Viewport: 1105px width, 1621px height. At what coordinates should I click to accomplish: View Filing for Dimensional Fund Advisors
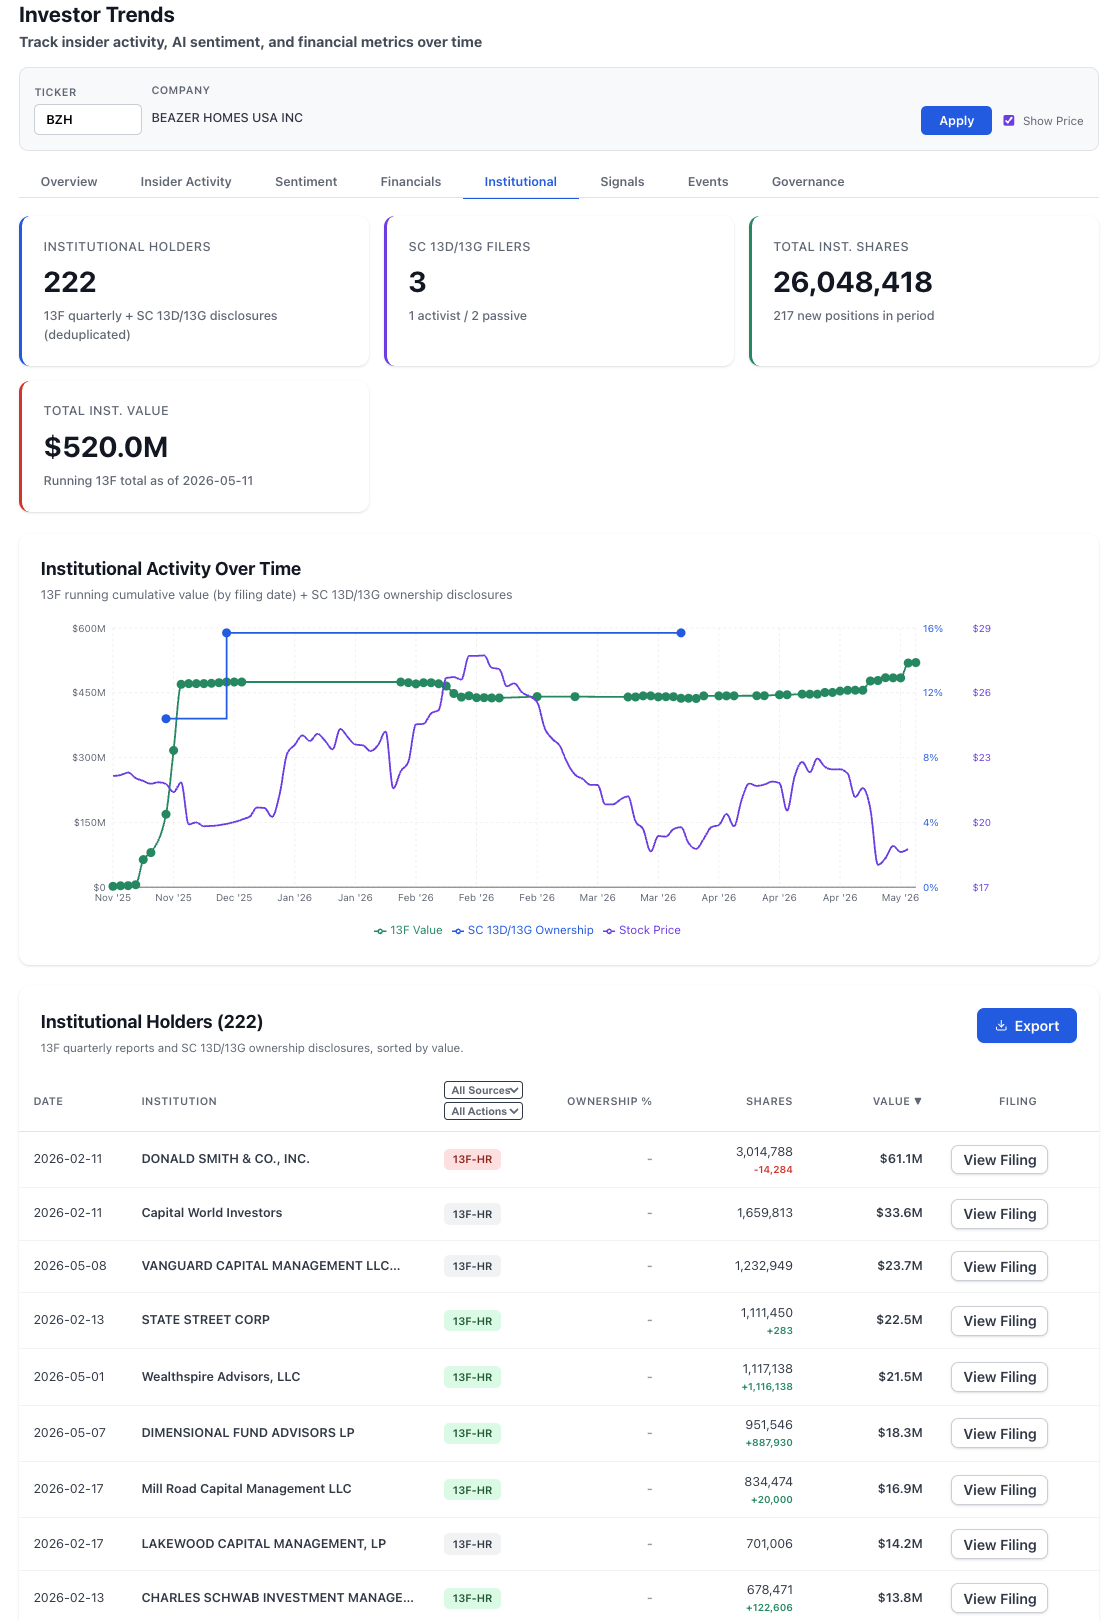click(999, 1434)
